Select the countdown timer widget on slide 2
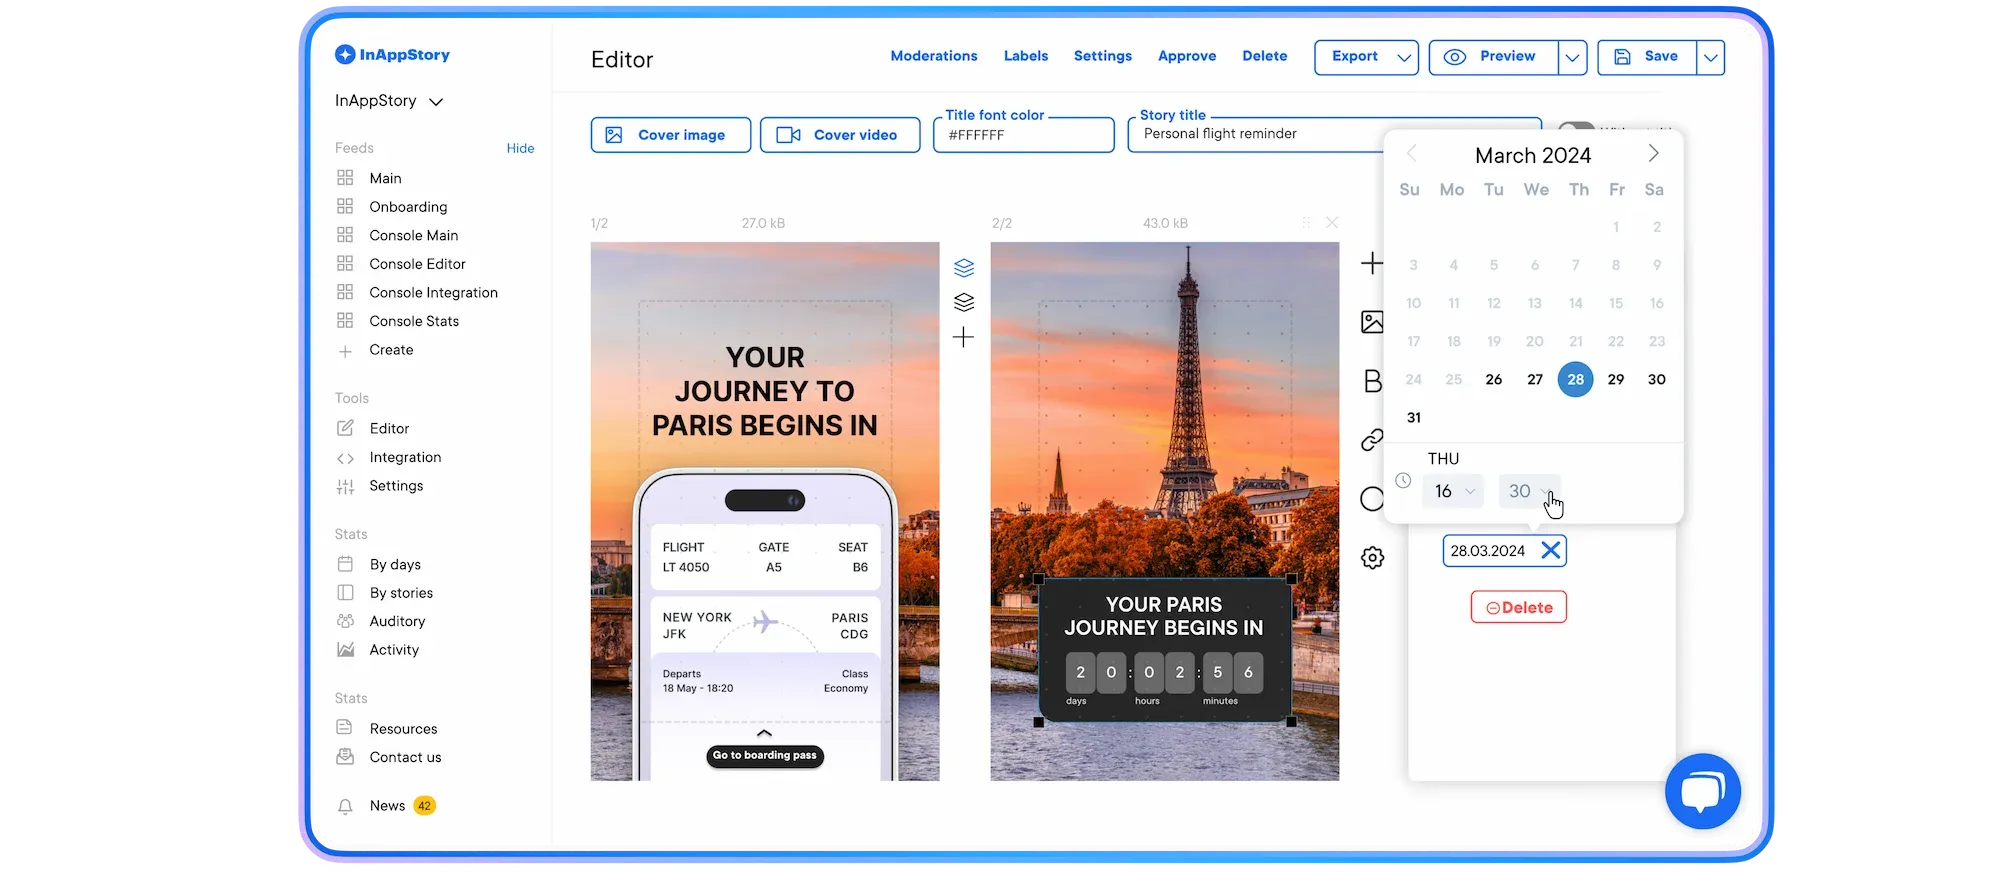Screen dimensions: 2010x881 coord(1165,650)
